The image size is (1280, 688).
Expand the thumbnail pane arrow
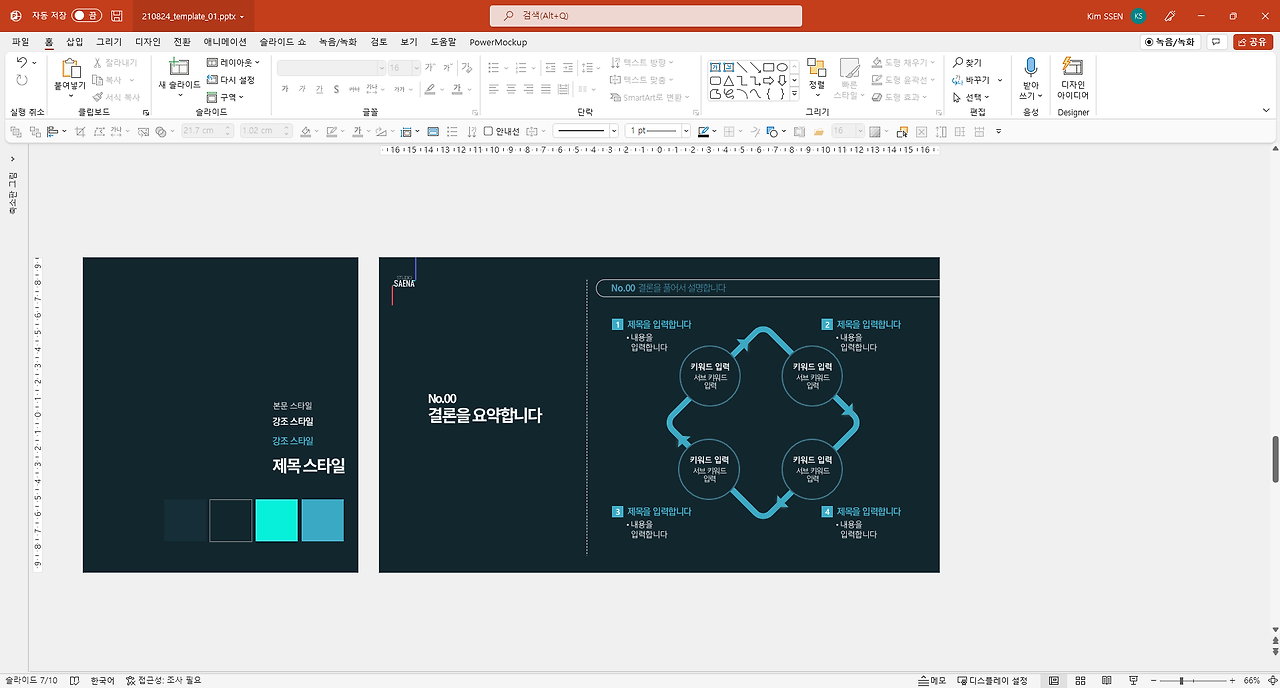pos(13,159)
